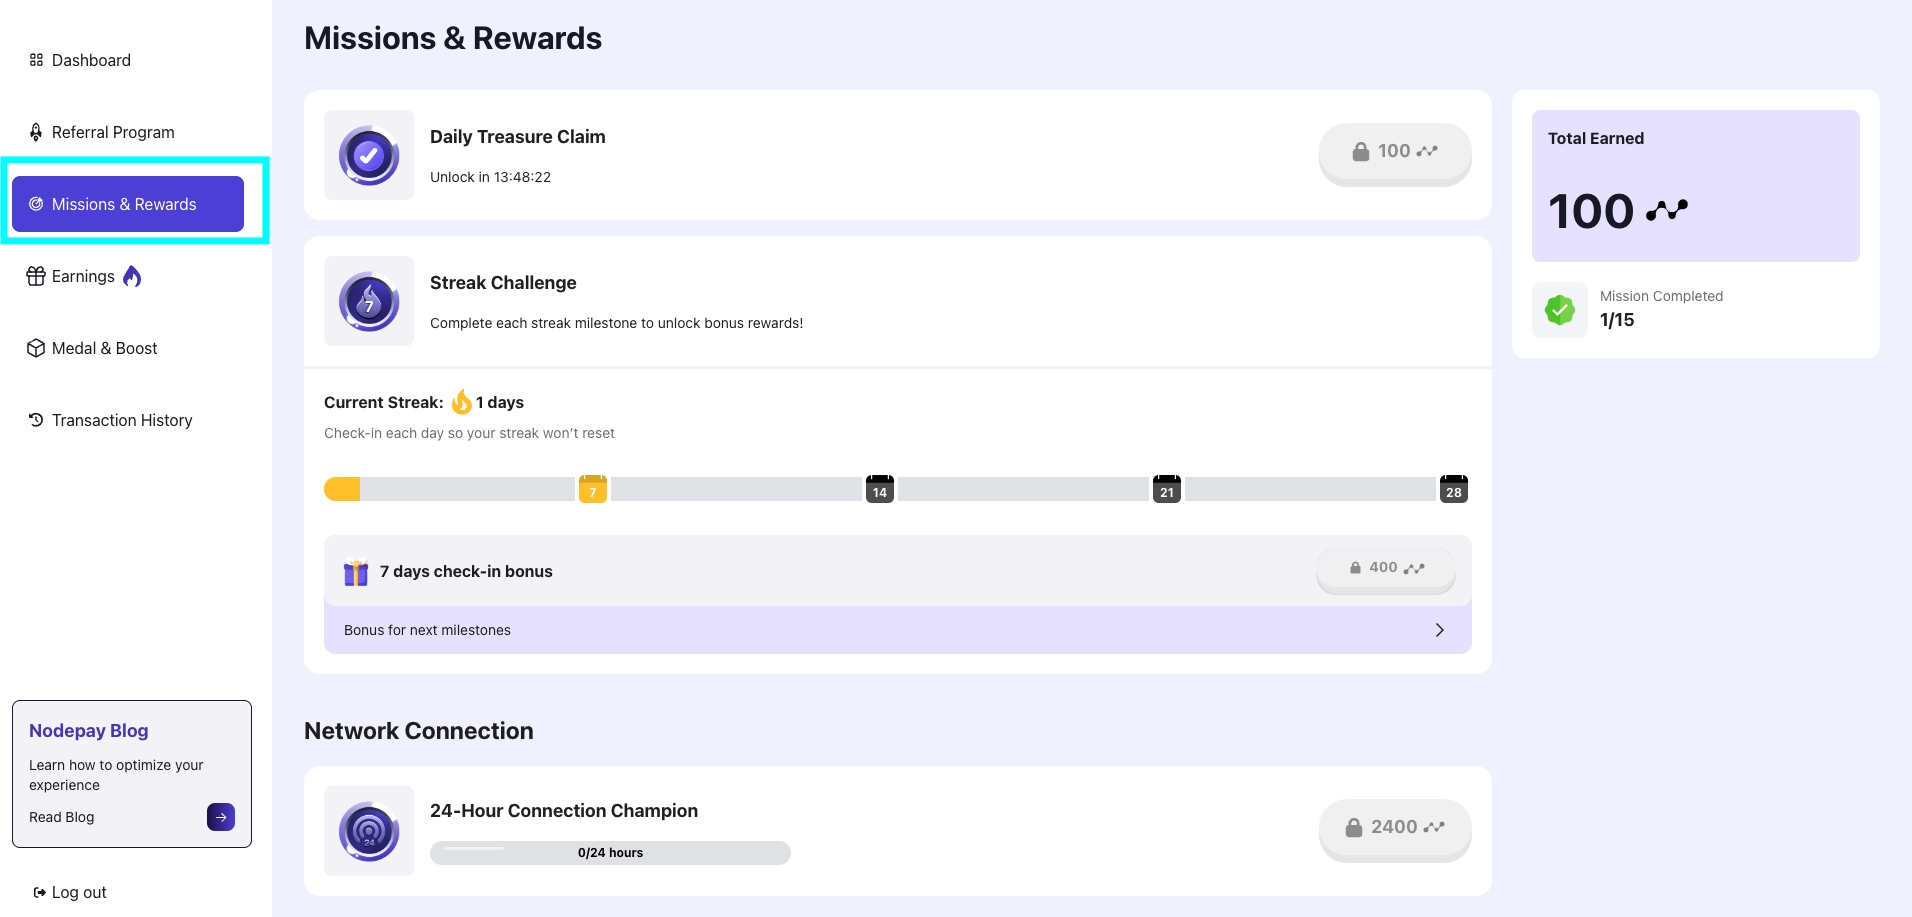Open Transaction History clock icon
The width and height of the screenshot is (1912, 917).
(36, 420)
